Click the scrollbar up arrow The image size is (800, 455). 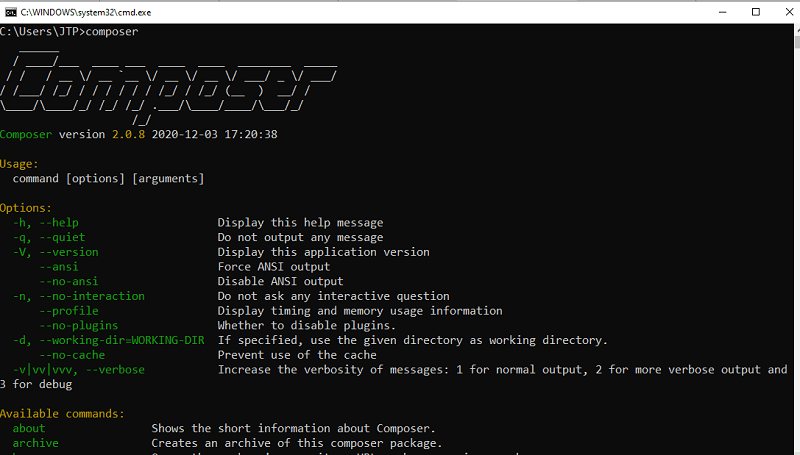coord(797,29)
